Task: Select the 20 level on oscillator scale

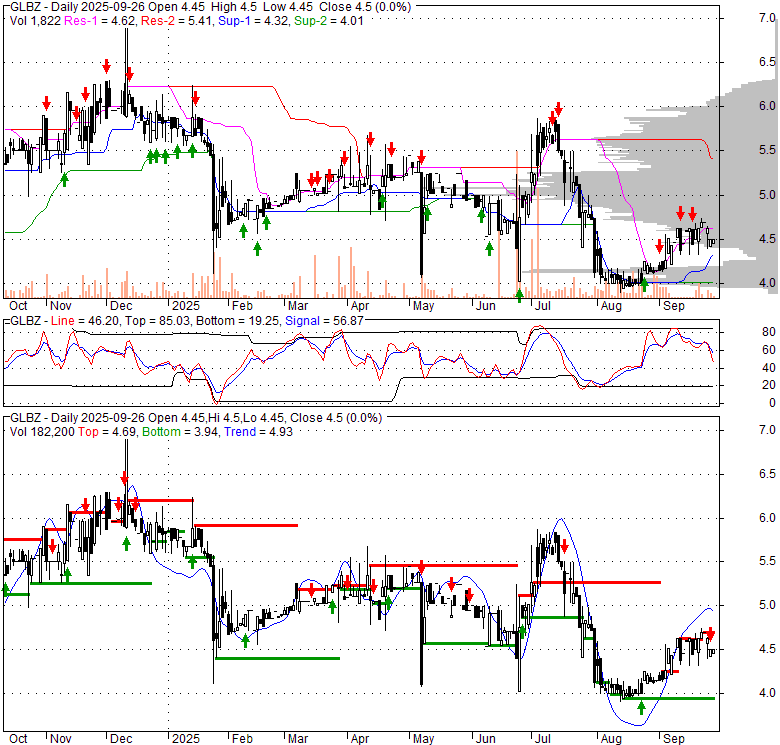Action: (x=769, y=385)
